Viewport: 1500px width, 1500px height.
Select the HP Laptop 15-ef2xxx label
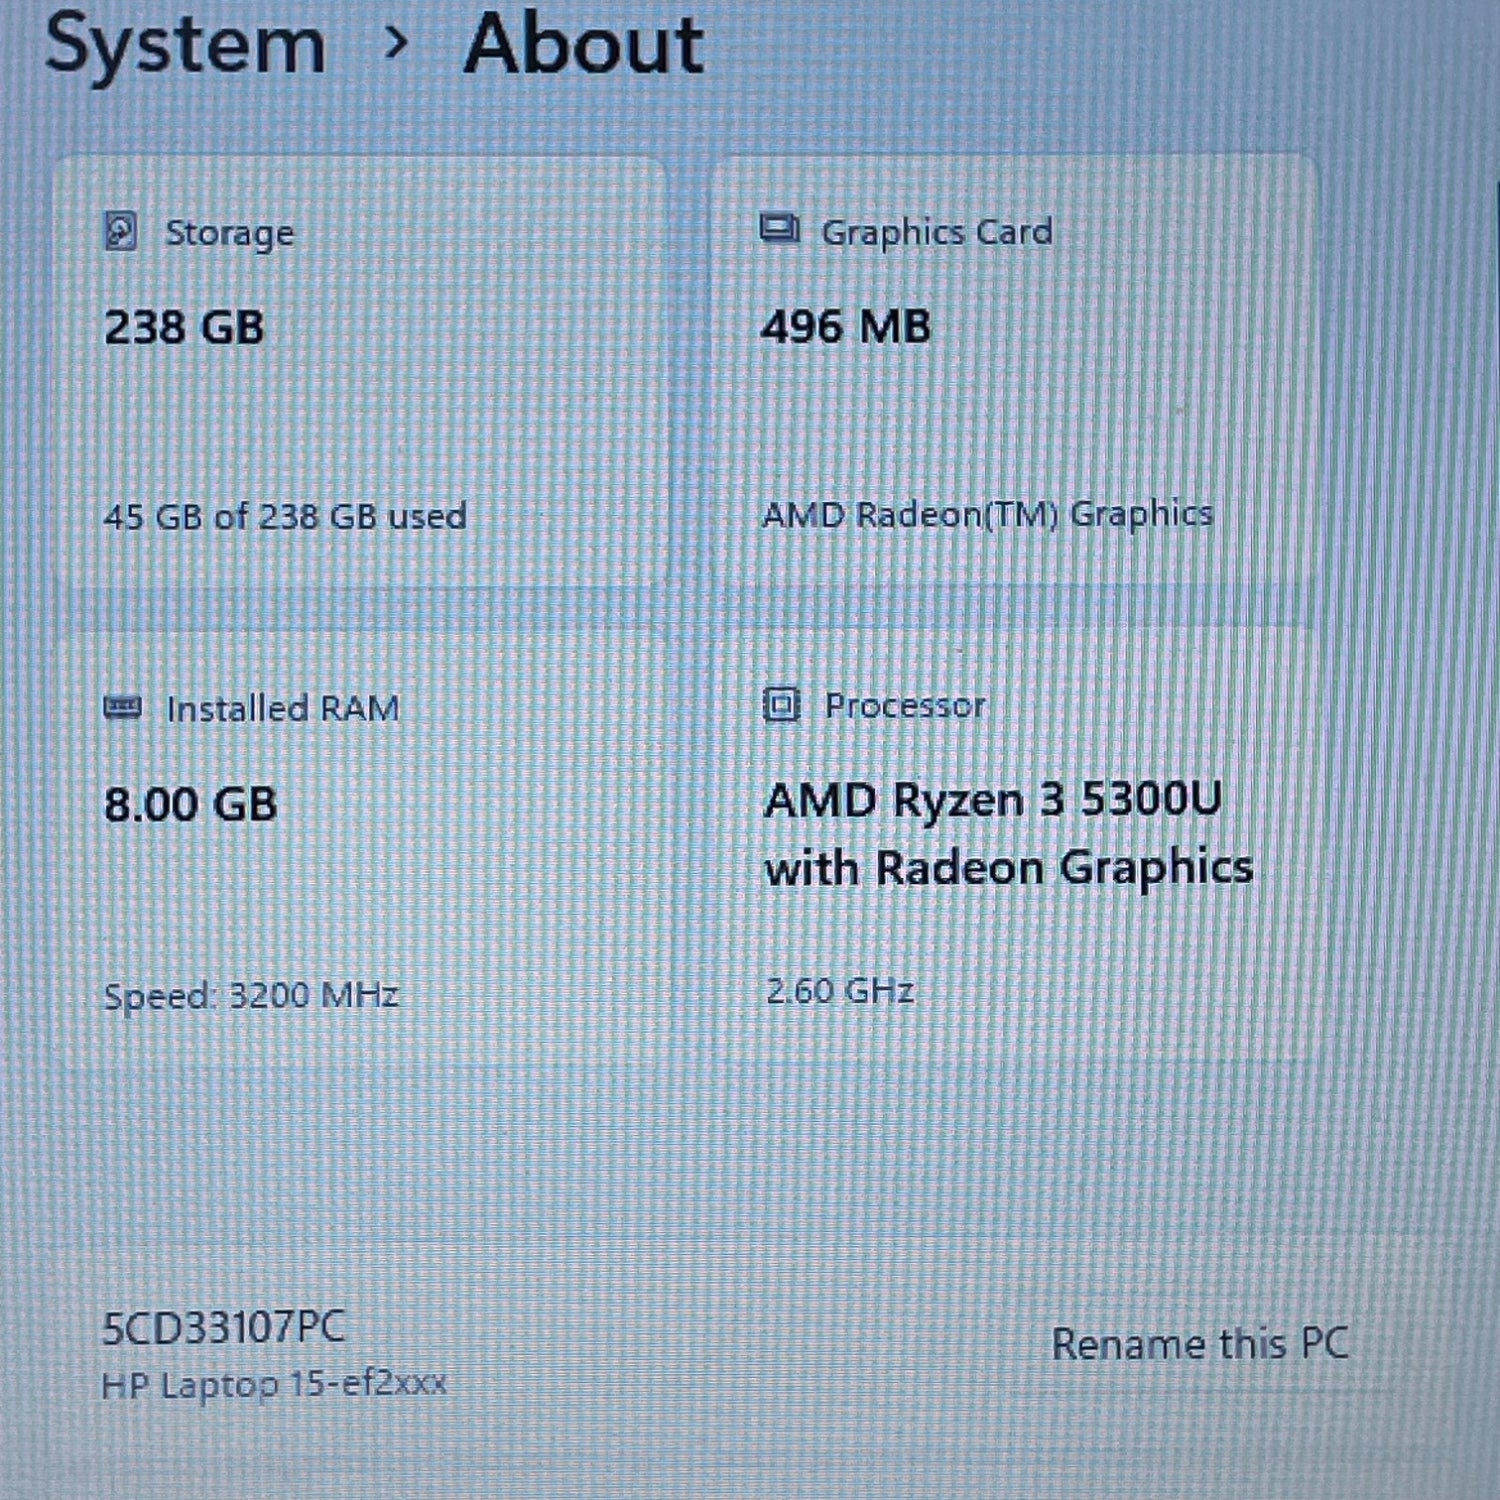click(x=275, y=1385)
